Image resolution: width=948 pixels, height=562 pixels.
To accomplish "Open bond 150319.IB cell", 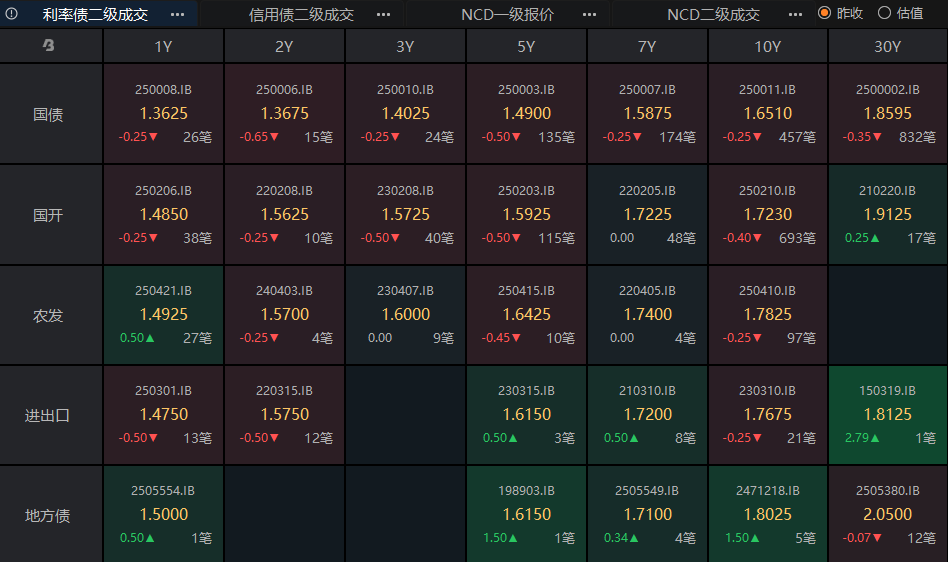I will pos(888,416).
